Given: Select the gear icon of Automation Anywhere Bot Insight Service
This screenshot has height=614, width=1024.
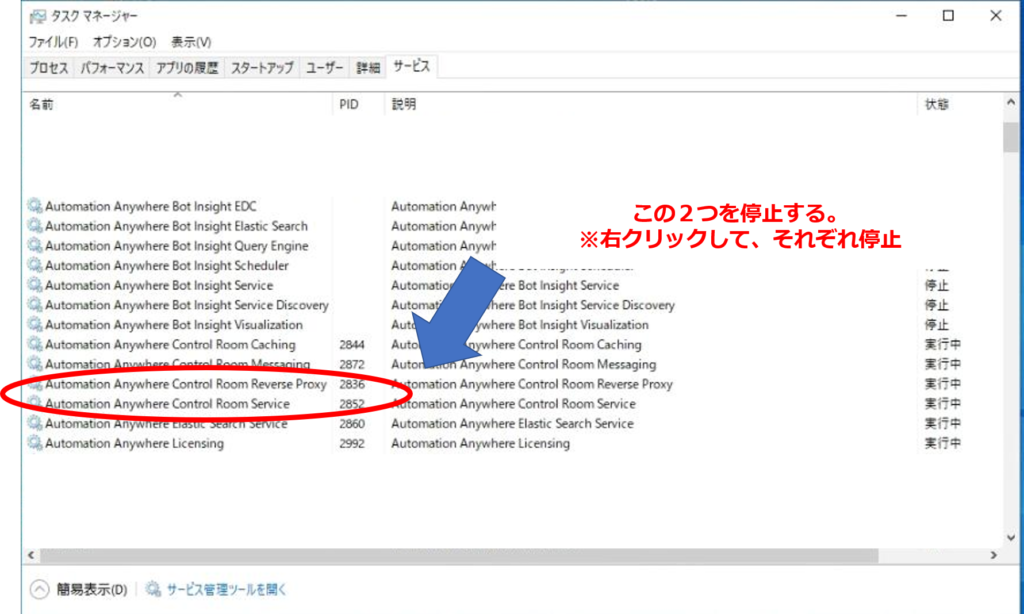Looking at the screenshot, I should click(35, 285).
